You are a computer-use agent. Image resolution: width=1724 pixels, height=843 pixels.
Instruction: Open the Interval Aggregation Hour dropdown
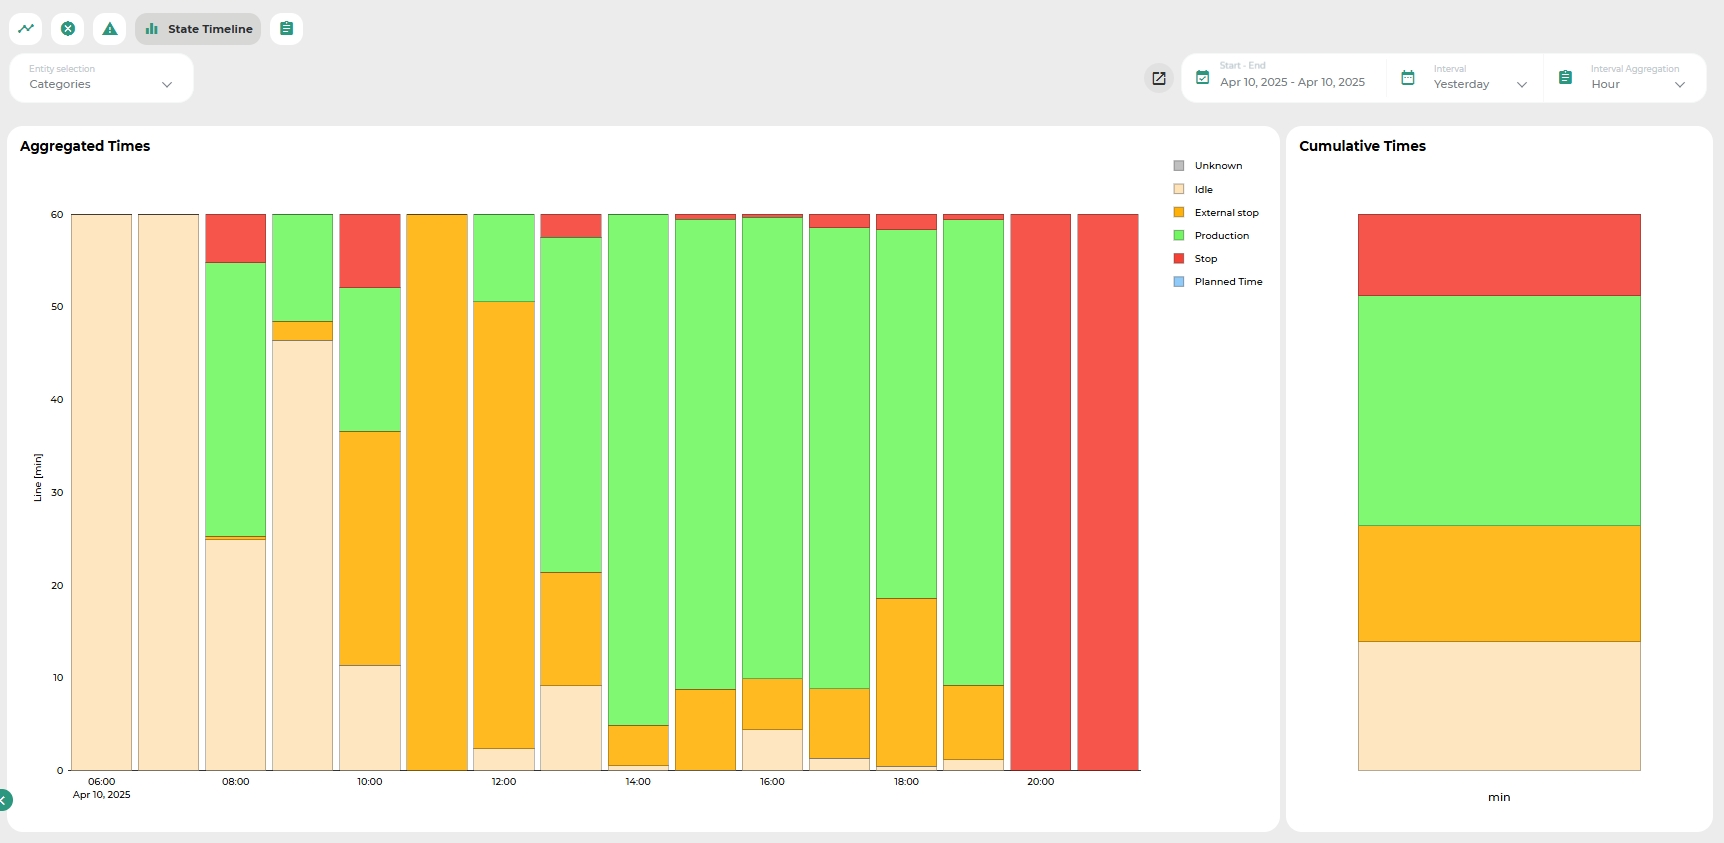coord(1637,84)
